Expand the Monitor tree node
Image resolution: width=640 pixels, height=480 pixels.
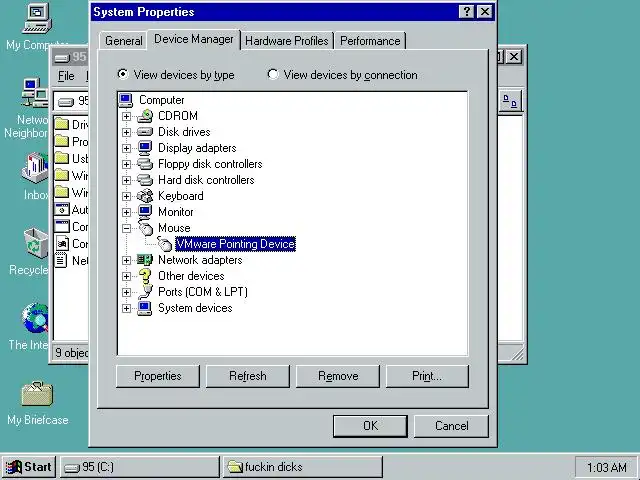tap(127, 212)
